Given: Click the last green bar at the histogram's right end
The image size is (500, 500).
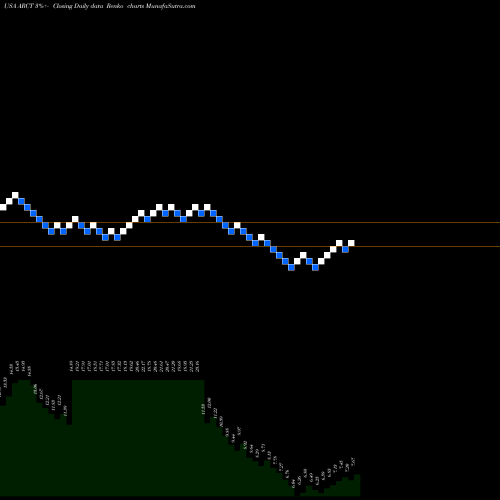Looking at the screenshot, I should point(357,485).
